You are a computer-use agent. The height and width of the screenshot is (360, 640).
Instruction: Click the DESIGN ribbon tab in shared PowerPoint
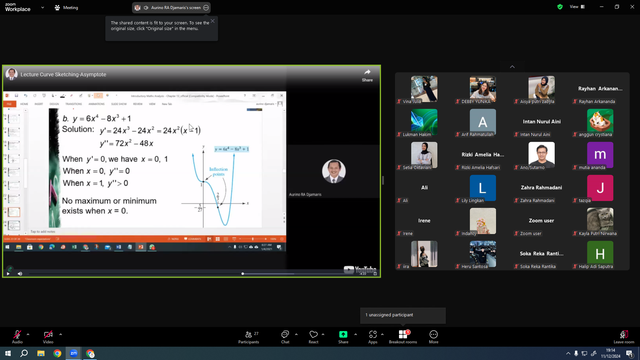(x=54, y=104)
